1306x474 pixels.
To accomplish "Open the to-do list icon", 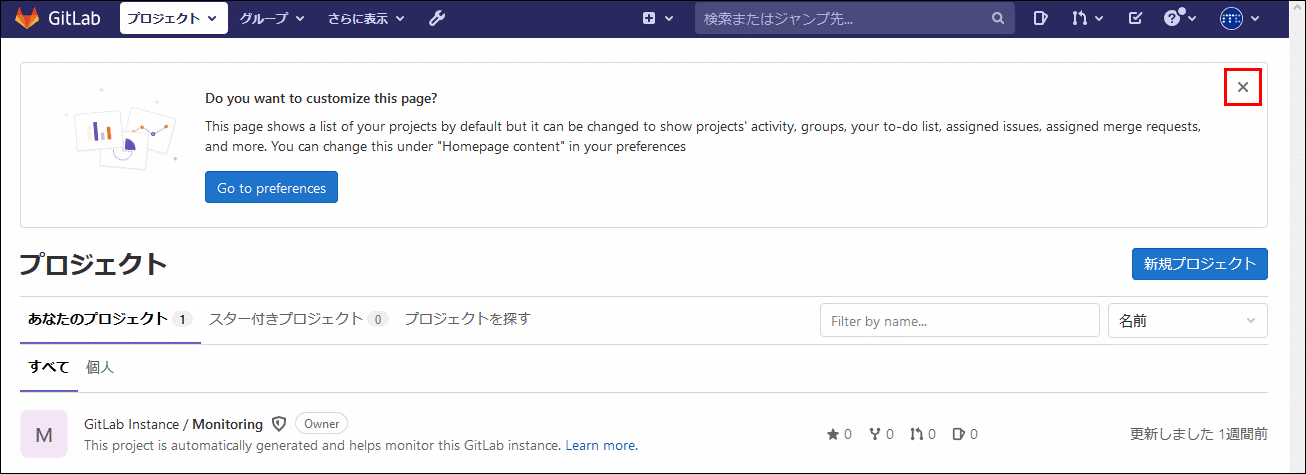I will click(x=1134, y=18).
